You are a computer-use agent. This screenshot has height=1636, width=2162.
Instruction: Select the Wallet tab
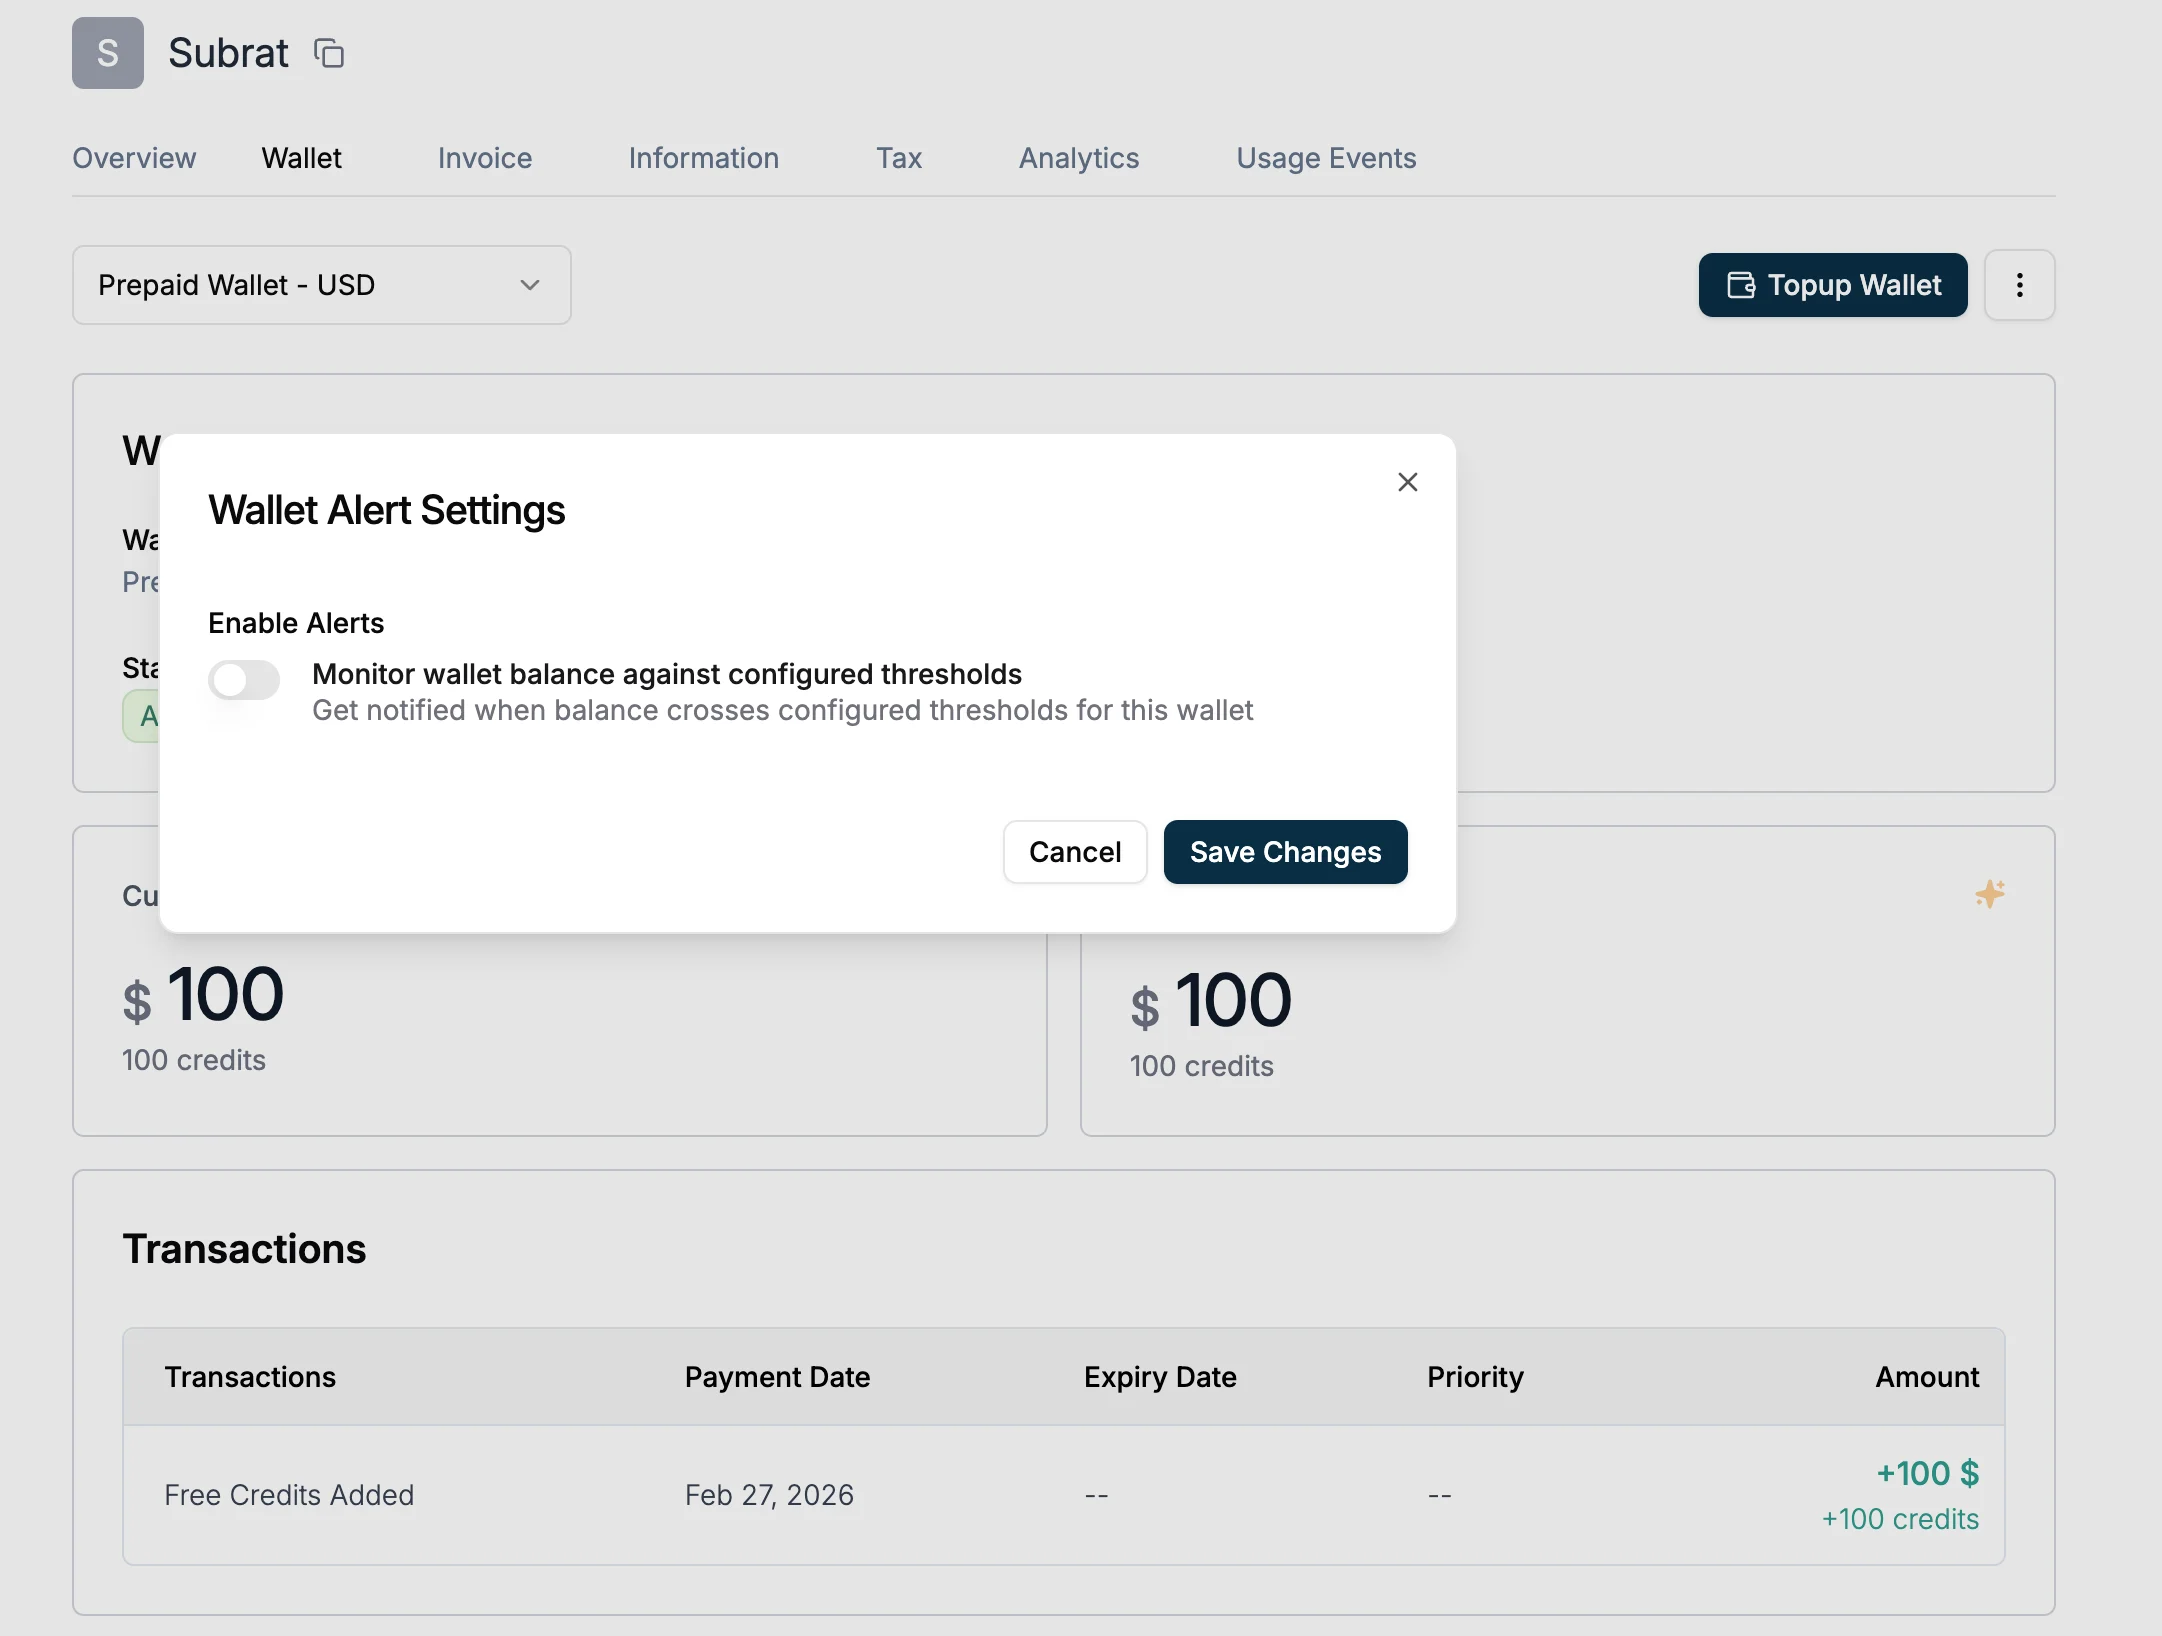point(302,158)
